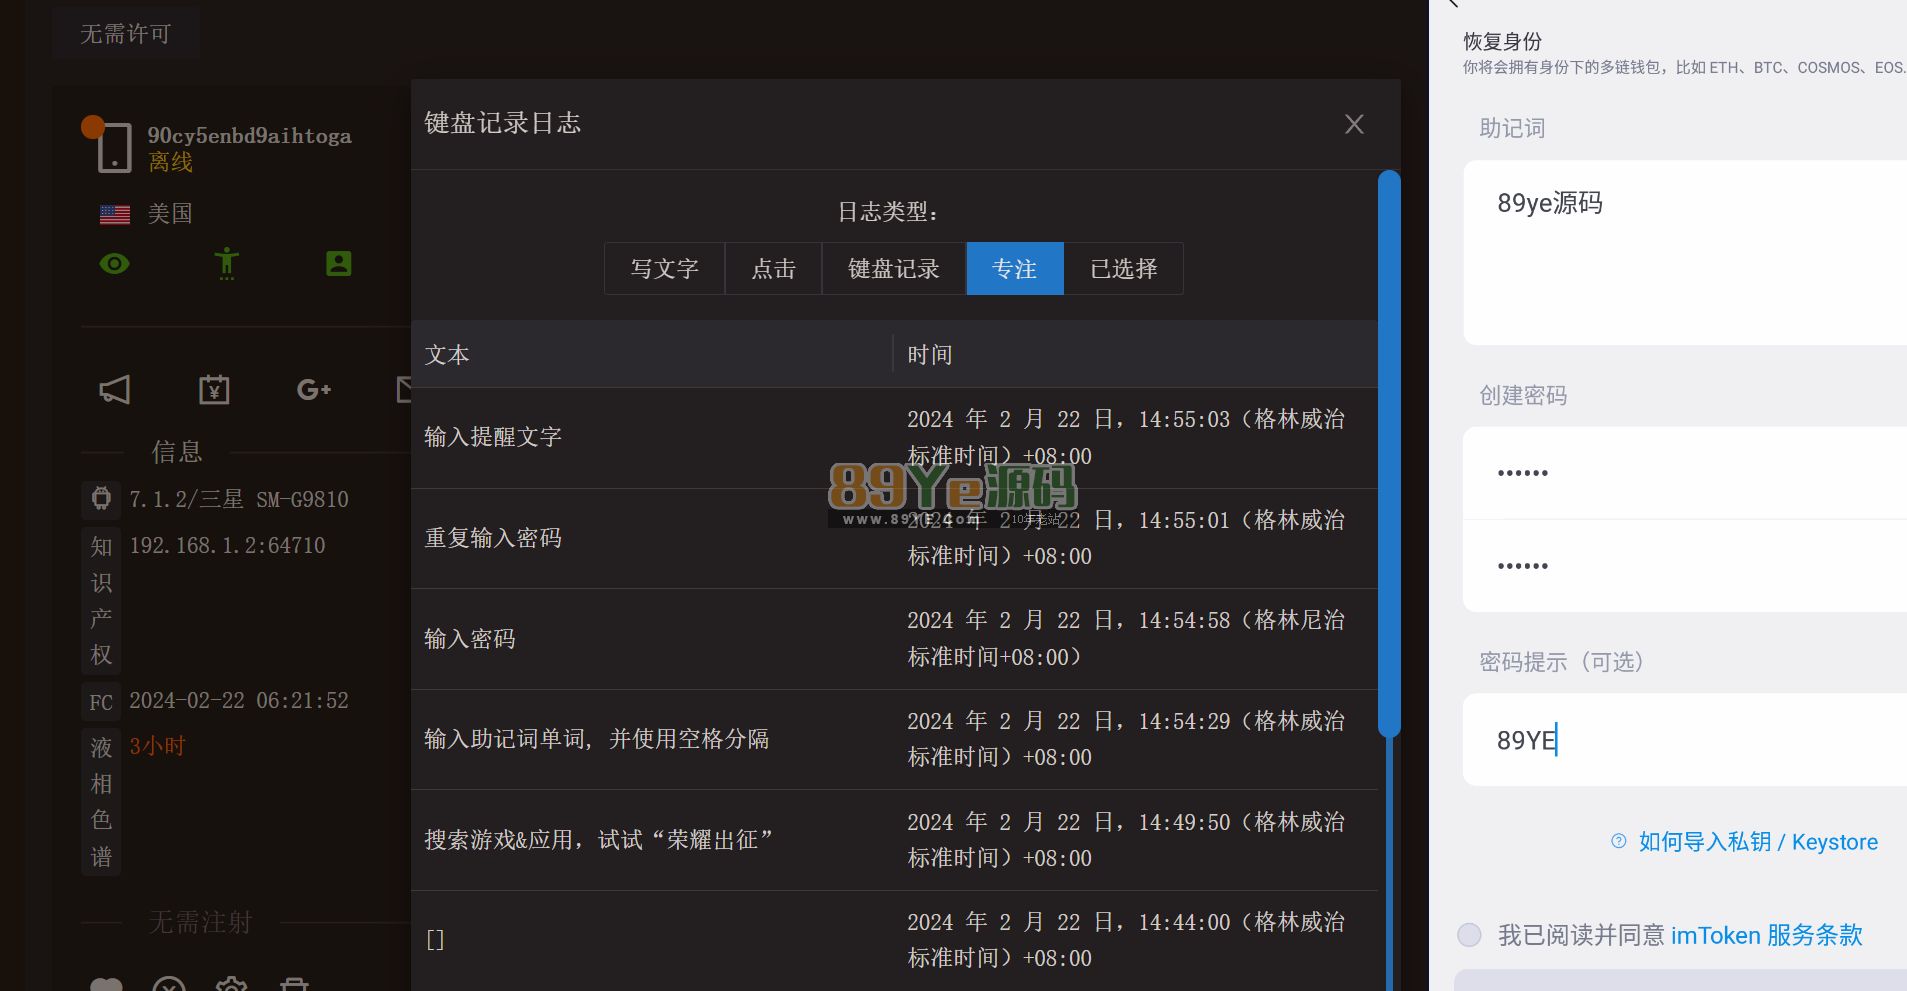
Task: Open the 如何导入私钥 / Keystore link
Action: pos(1758,842)
